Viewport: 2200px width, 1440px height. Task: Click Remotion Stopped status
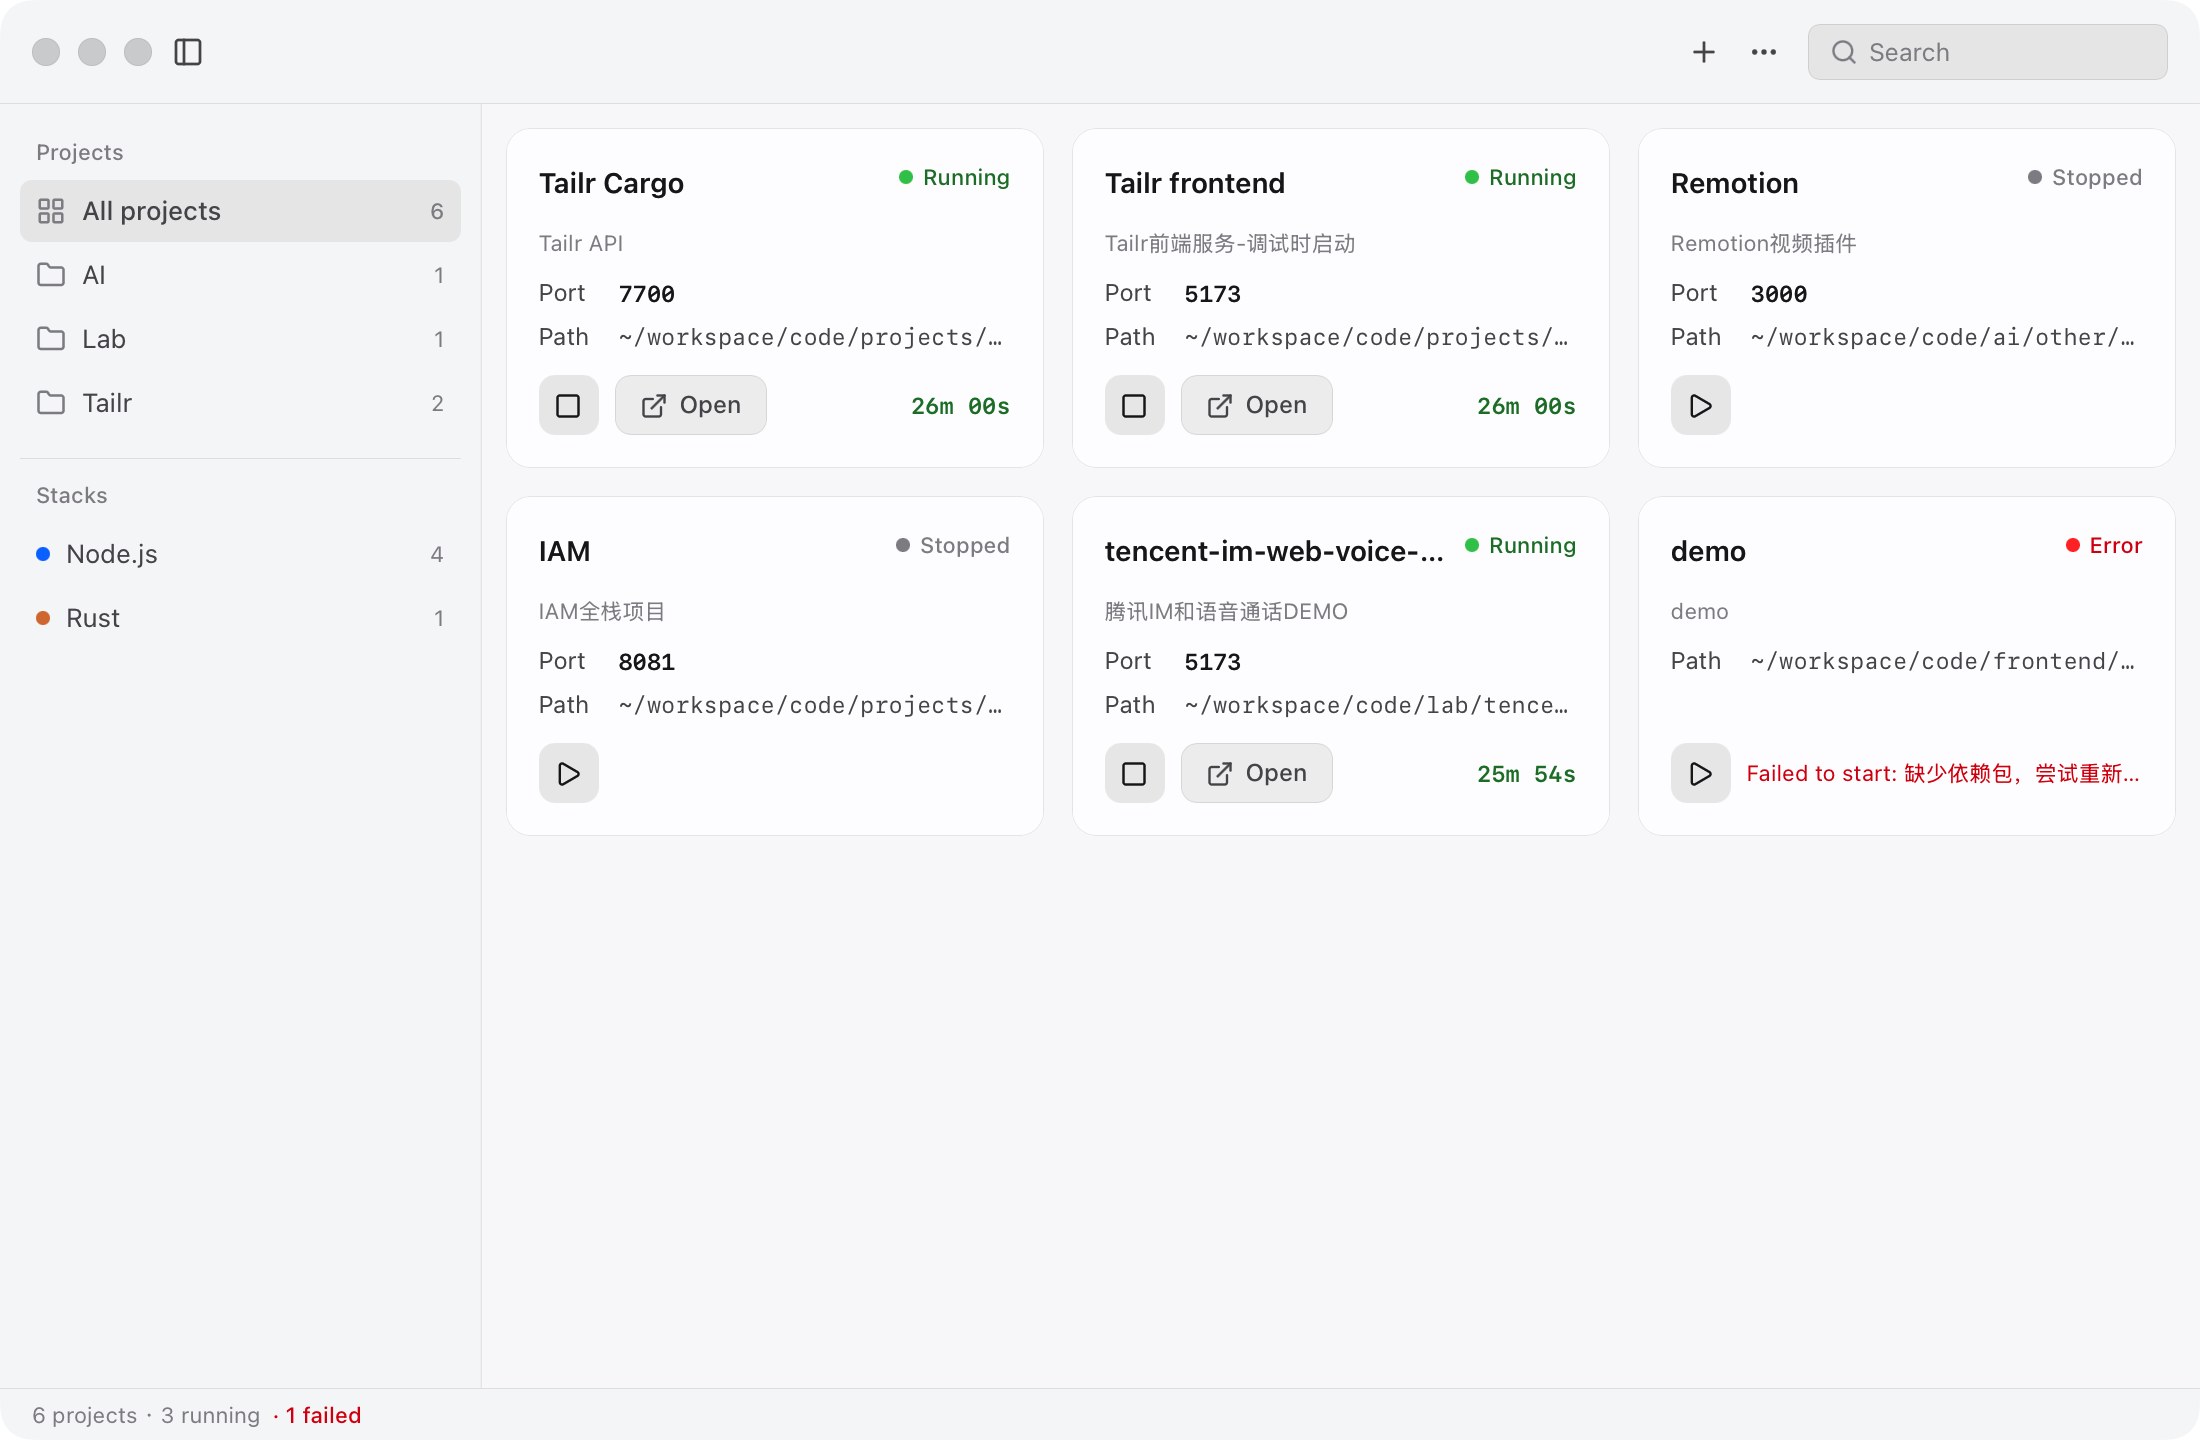pyautogui.click(x=2085, y=177)
